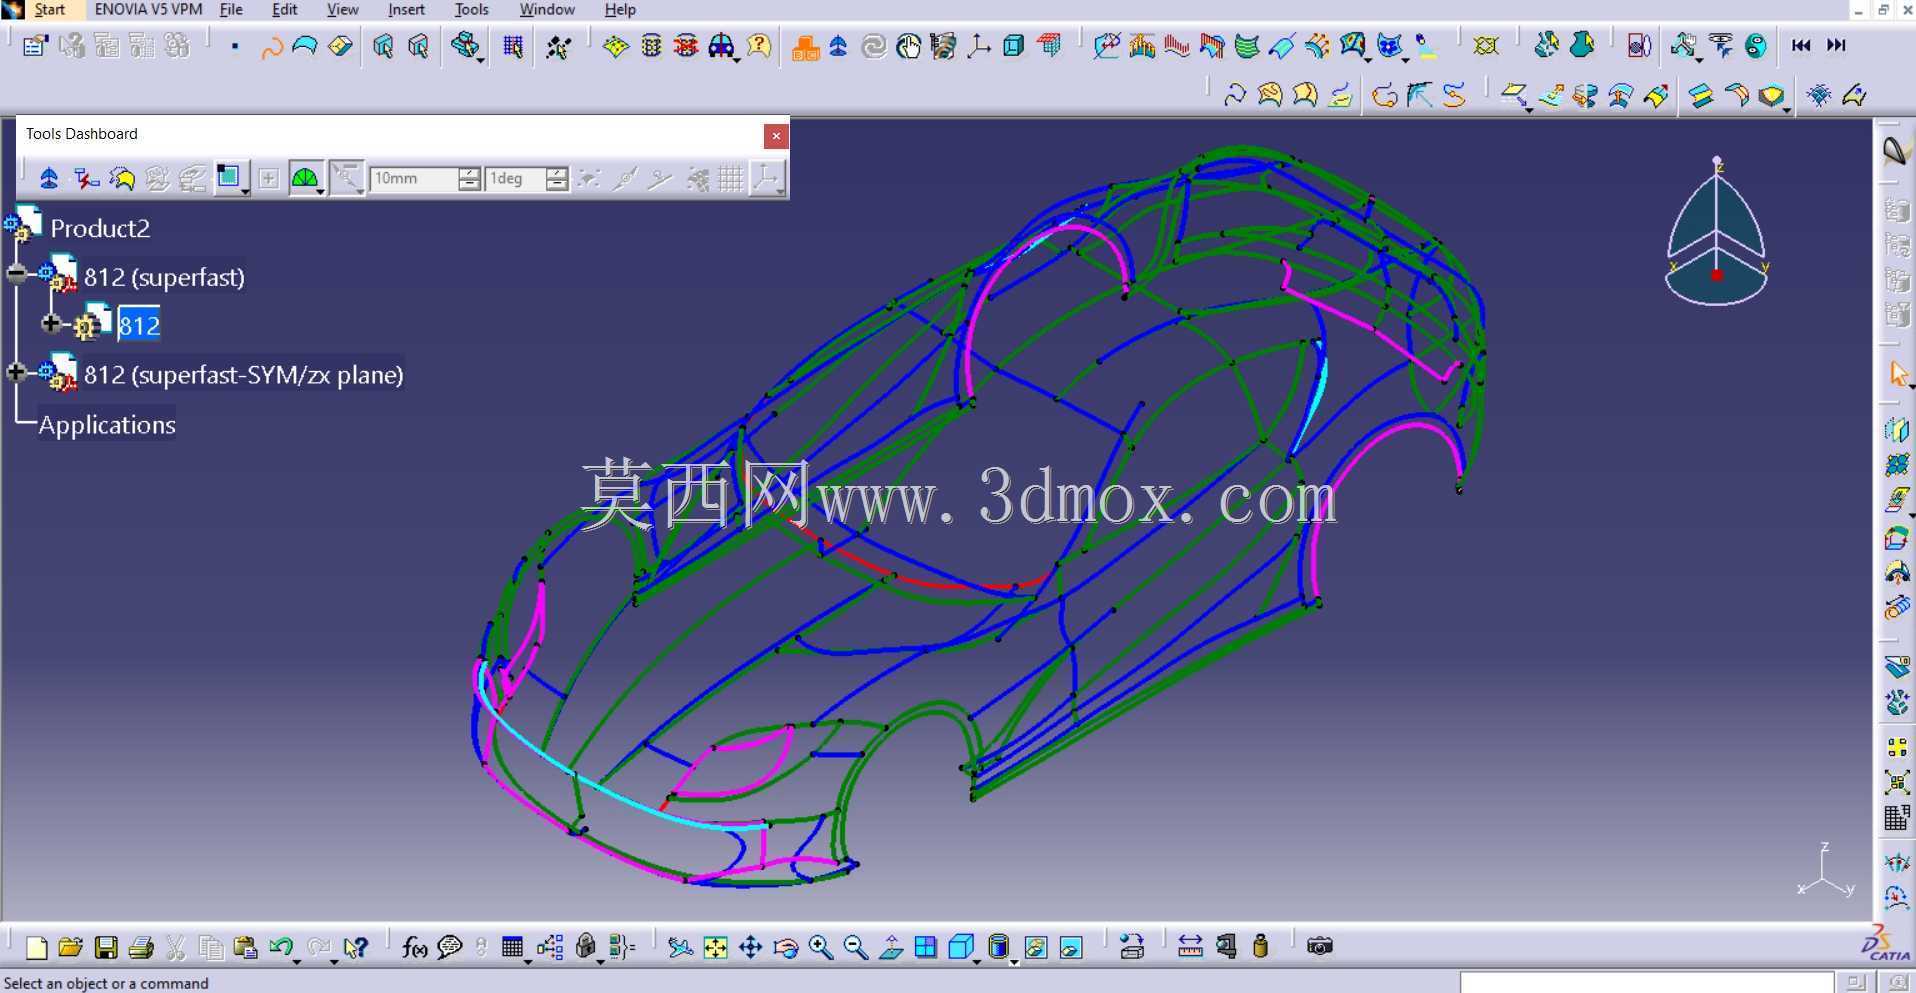The width and height of the screenshot is (1916, 993).
Task: Toggle the plus insert dashboard icon
Action: [x=268, y=179]
